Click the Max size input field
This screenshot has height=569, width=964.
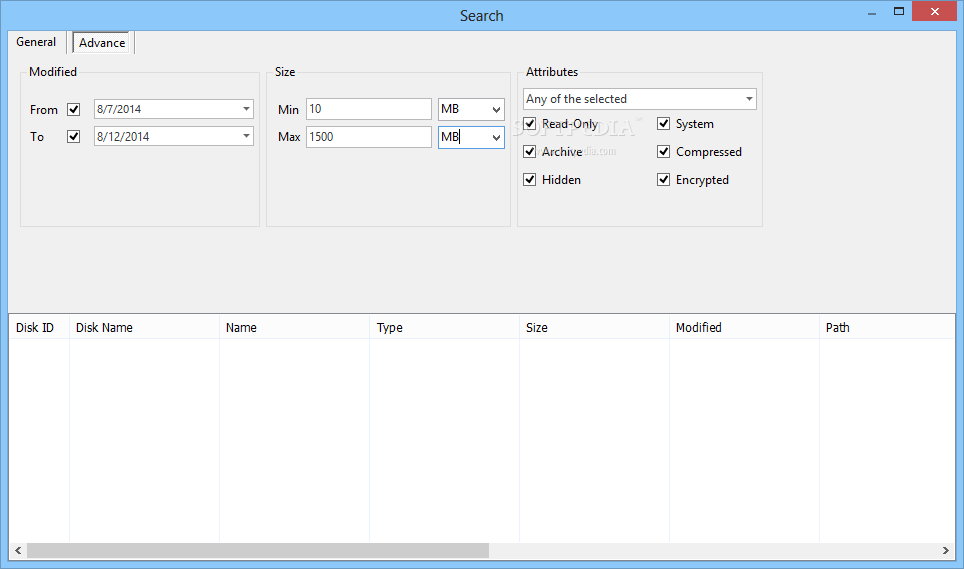click(x=368, y=137)
